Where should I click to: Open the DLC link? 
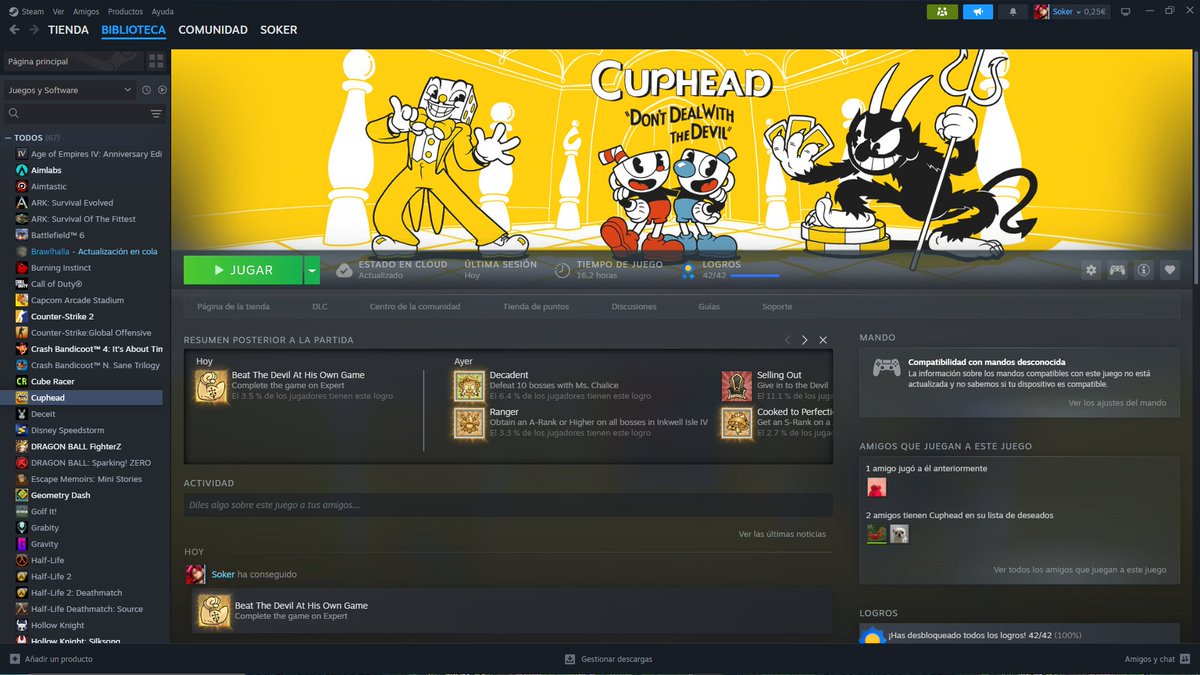pos(320,307)
